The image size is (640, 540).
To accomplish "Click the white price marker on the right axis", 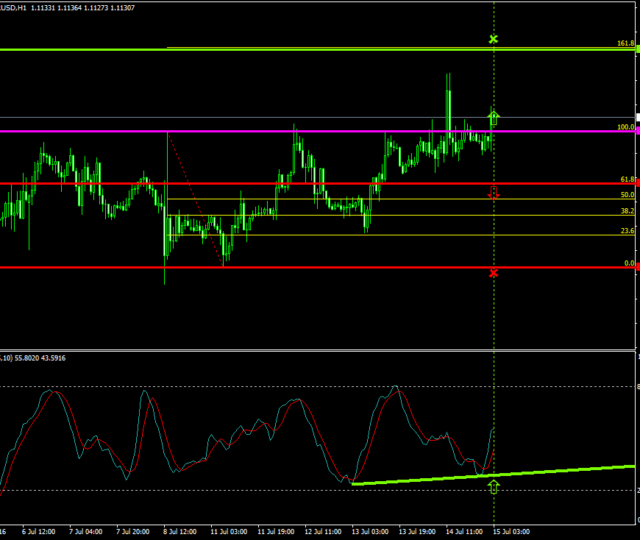I will pyautogui.click(x=636, y=118).
